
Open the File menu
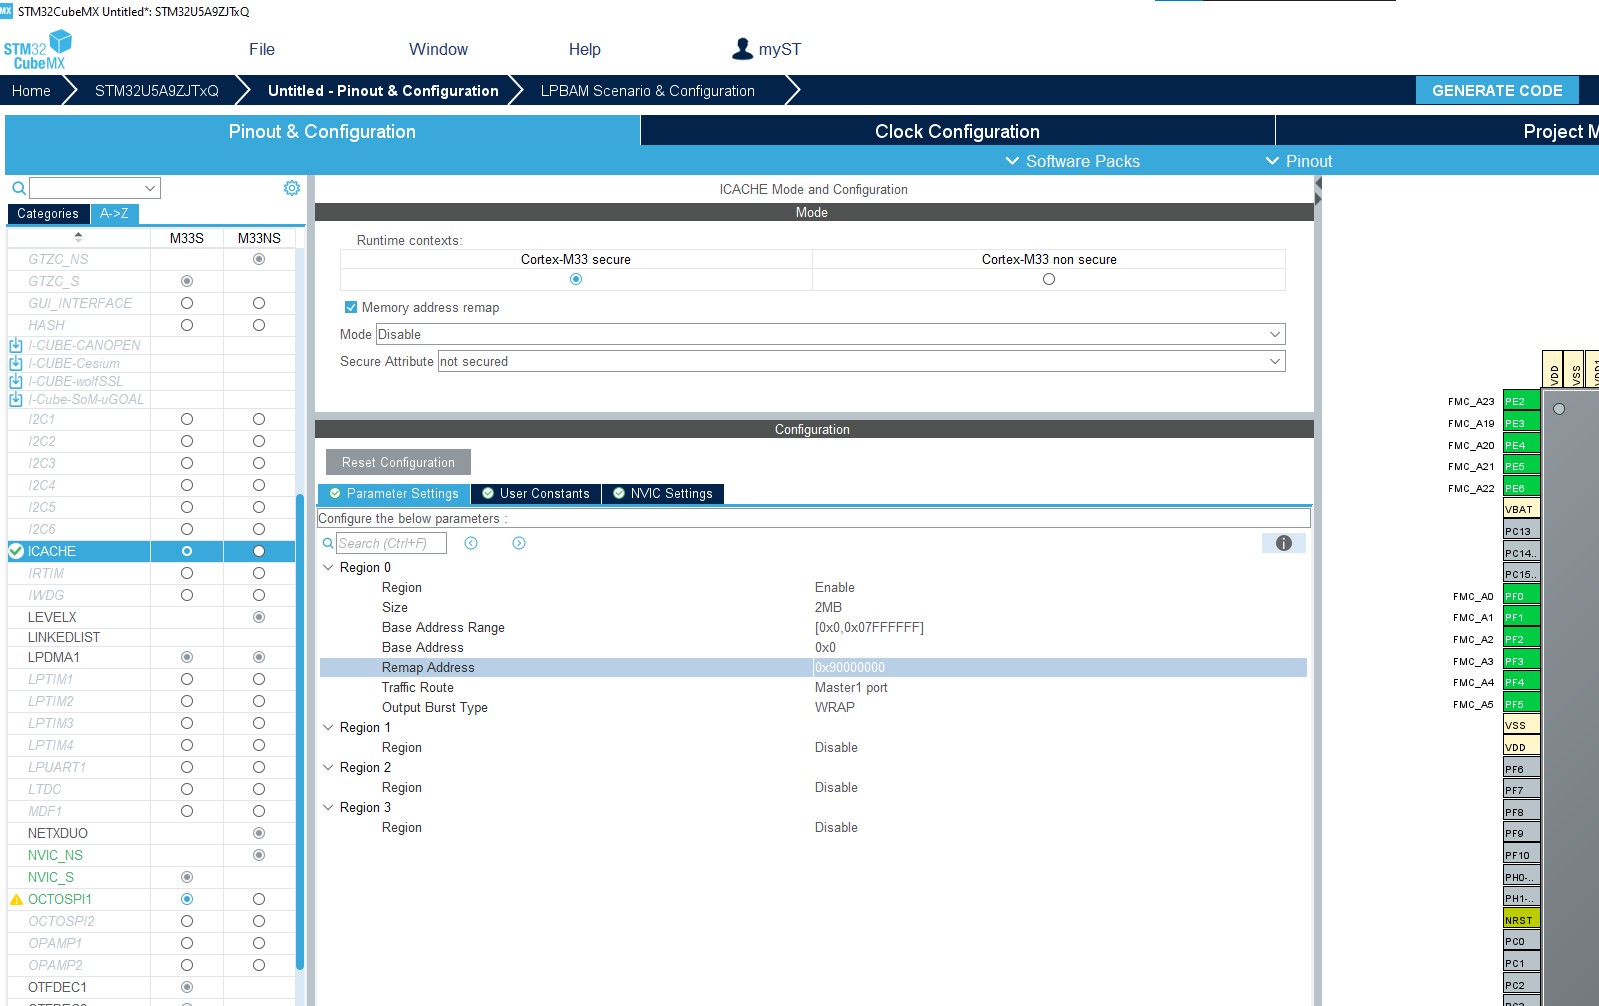tap(262, 49)
